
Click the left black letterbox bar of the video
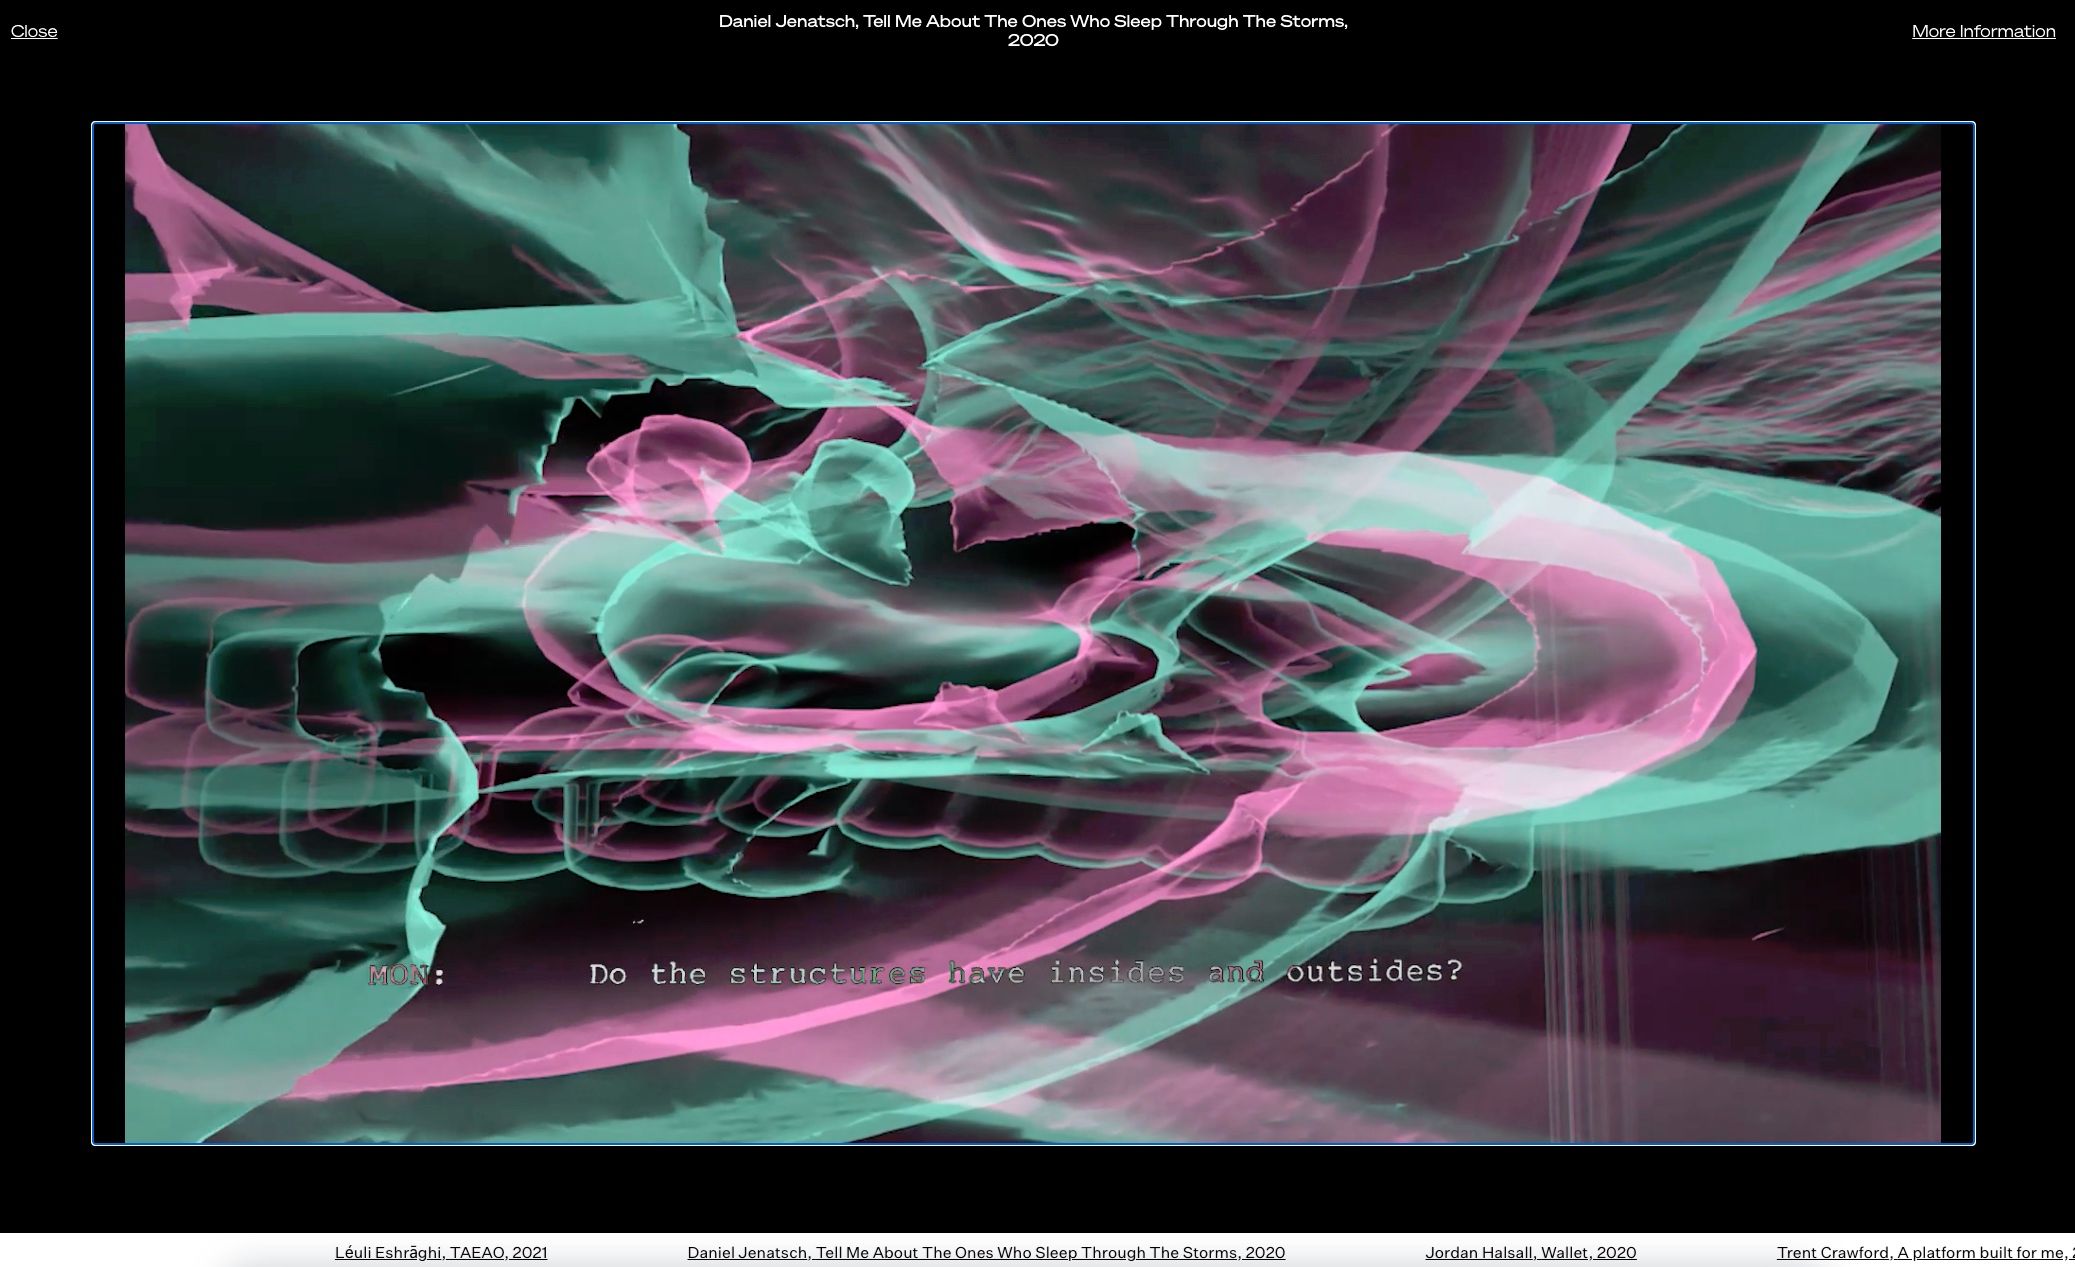coord(108,633)
